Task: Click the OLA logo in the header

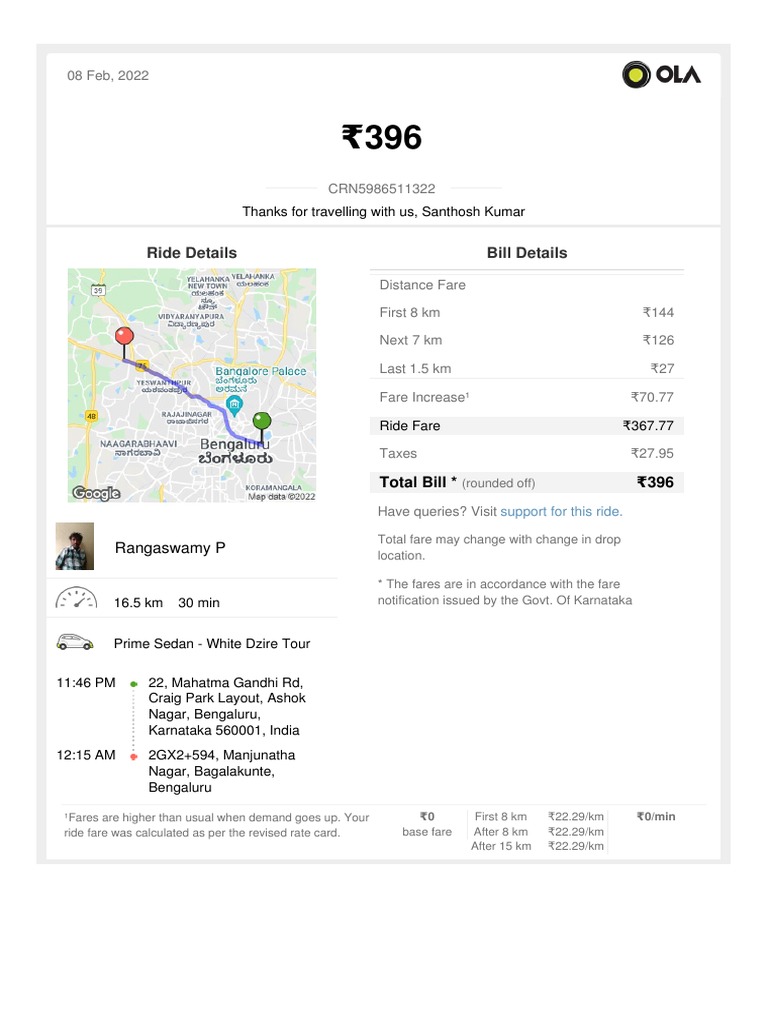Action: click(x=661, y=75)
